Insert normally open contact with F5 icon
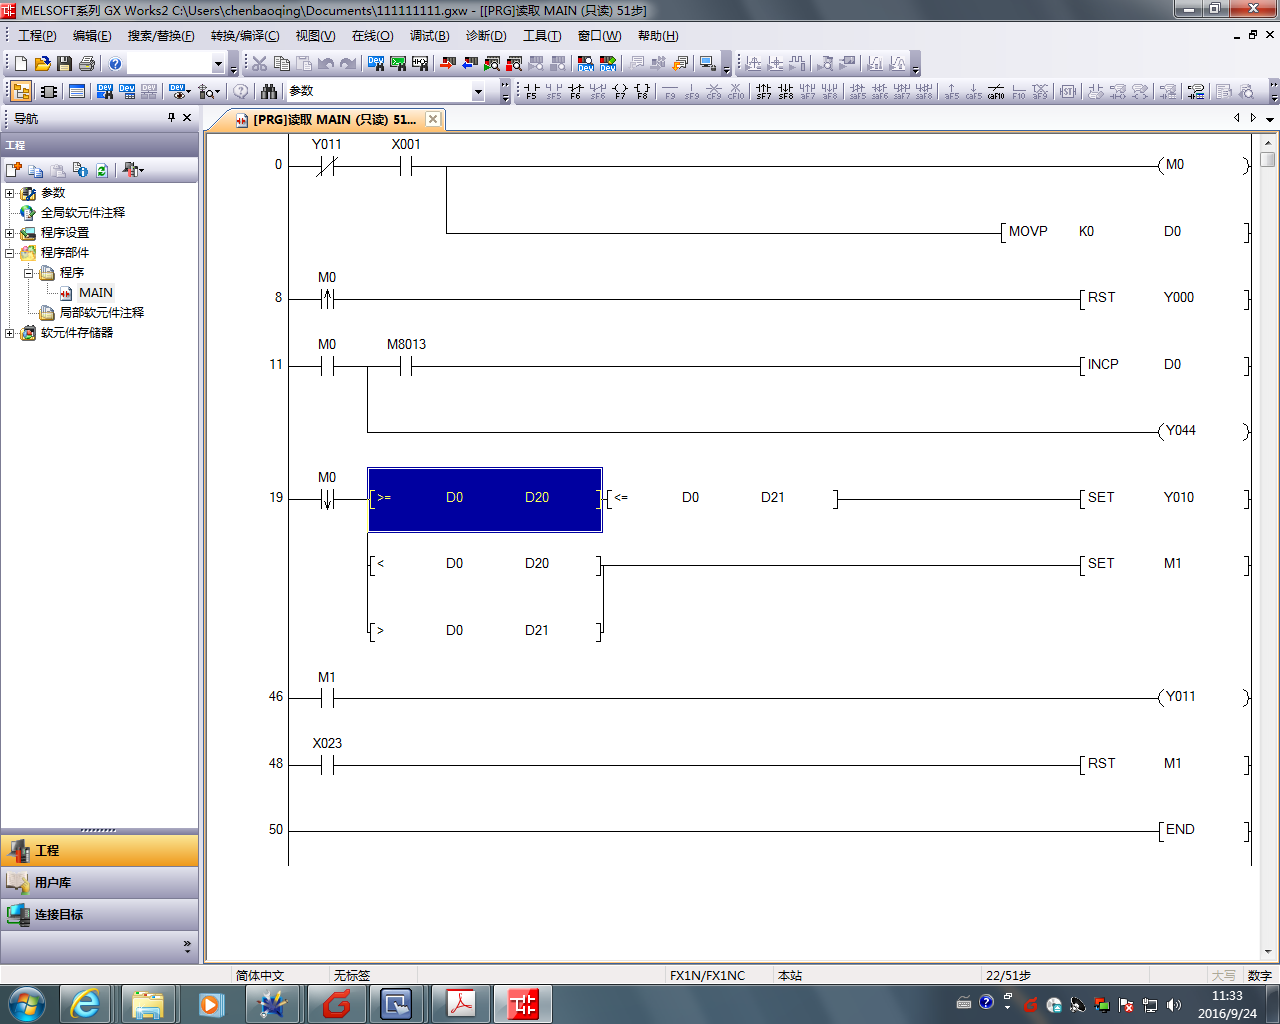The height and width of the screenshot is (1024, 1280). 531,92
